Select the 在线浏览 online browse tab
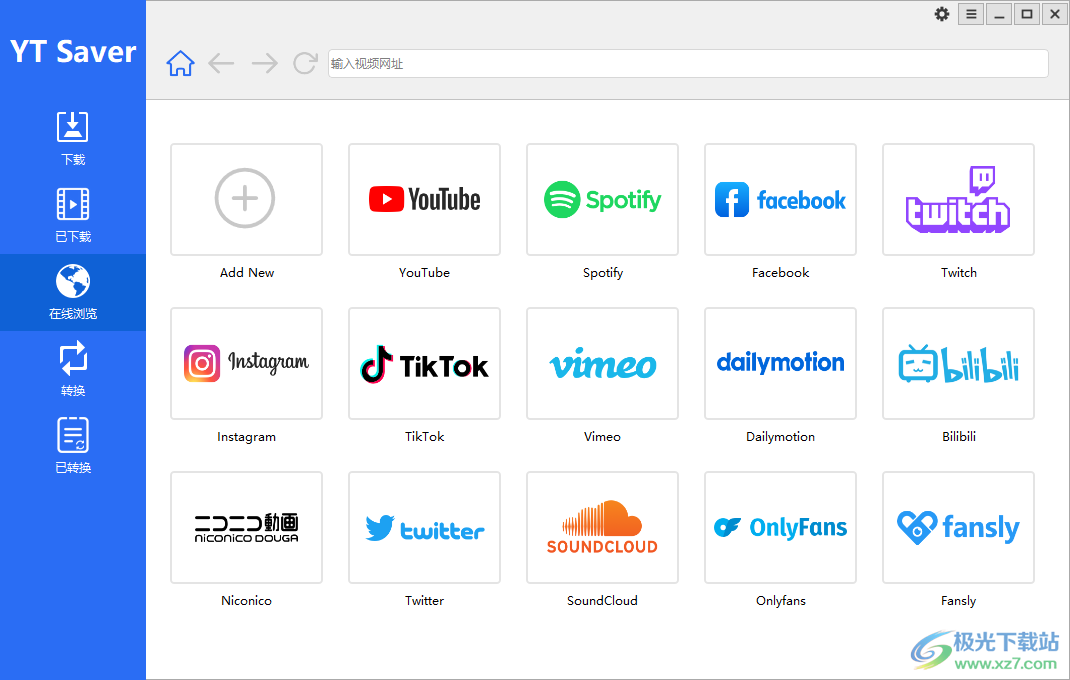 point(72,293)
